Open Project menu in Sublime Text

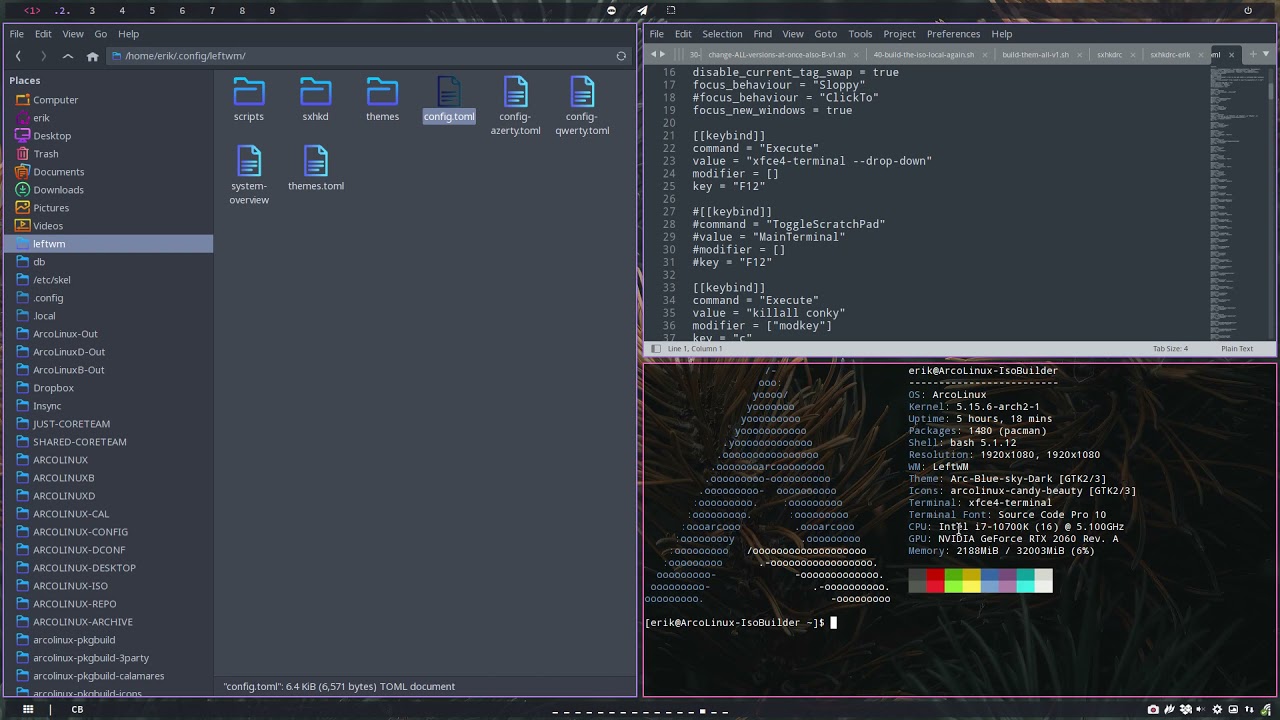[899, 34]
